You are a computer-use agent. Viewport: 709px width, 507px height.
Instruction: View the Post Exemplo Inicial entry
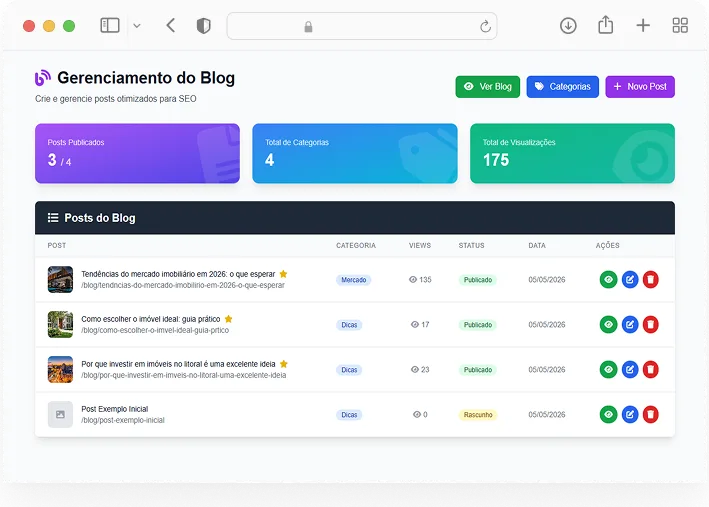point(608,414)
